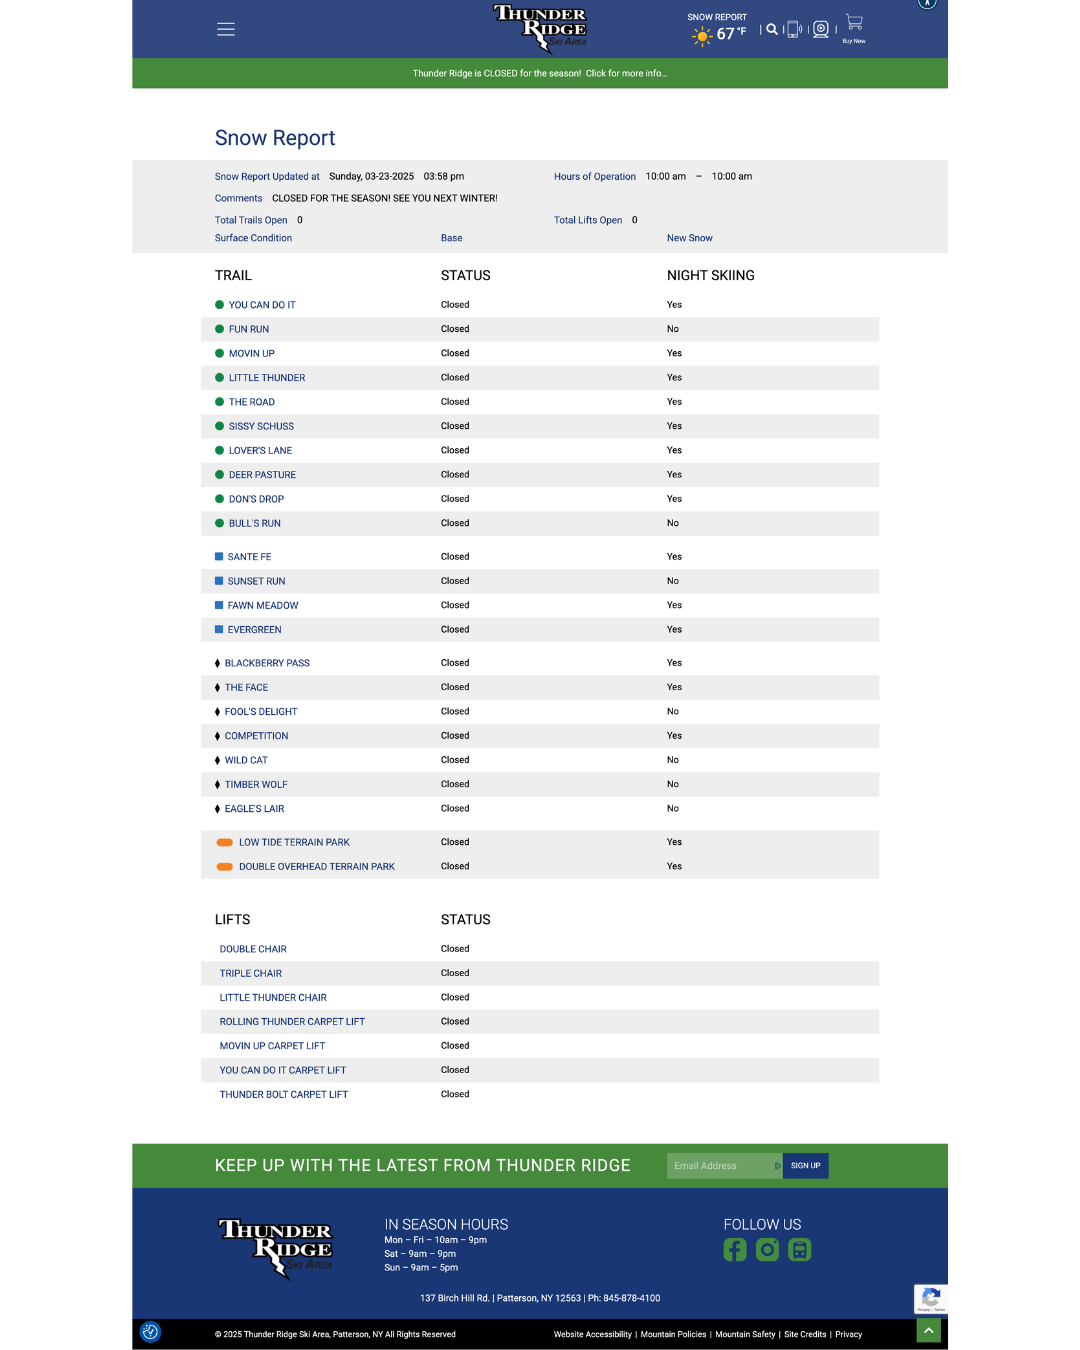Open the Buy Now shopping cart icon
1080x1350 pixels.
pos(853,25)
